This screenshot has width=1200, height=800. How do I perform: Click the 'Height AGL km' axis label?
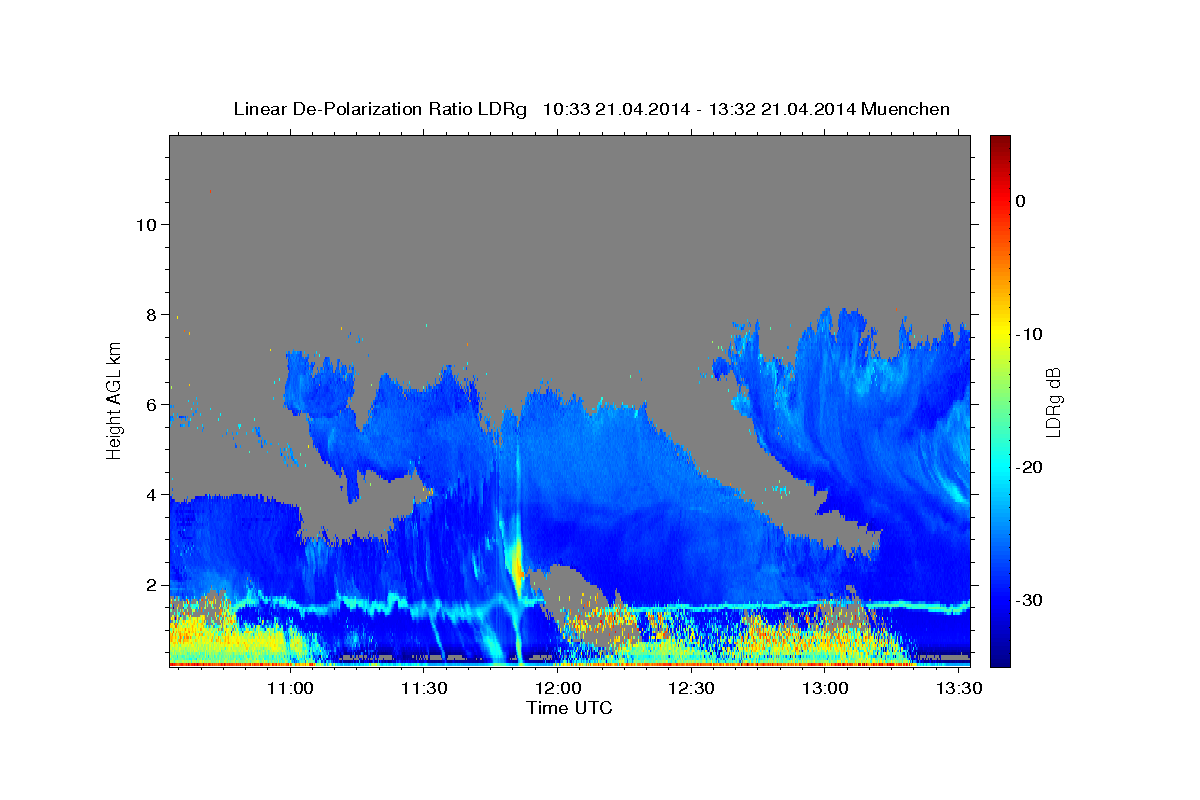point(115,400)
